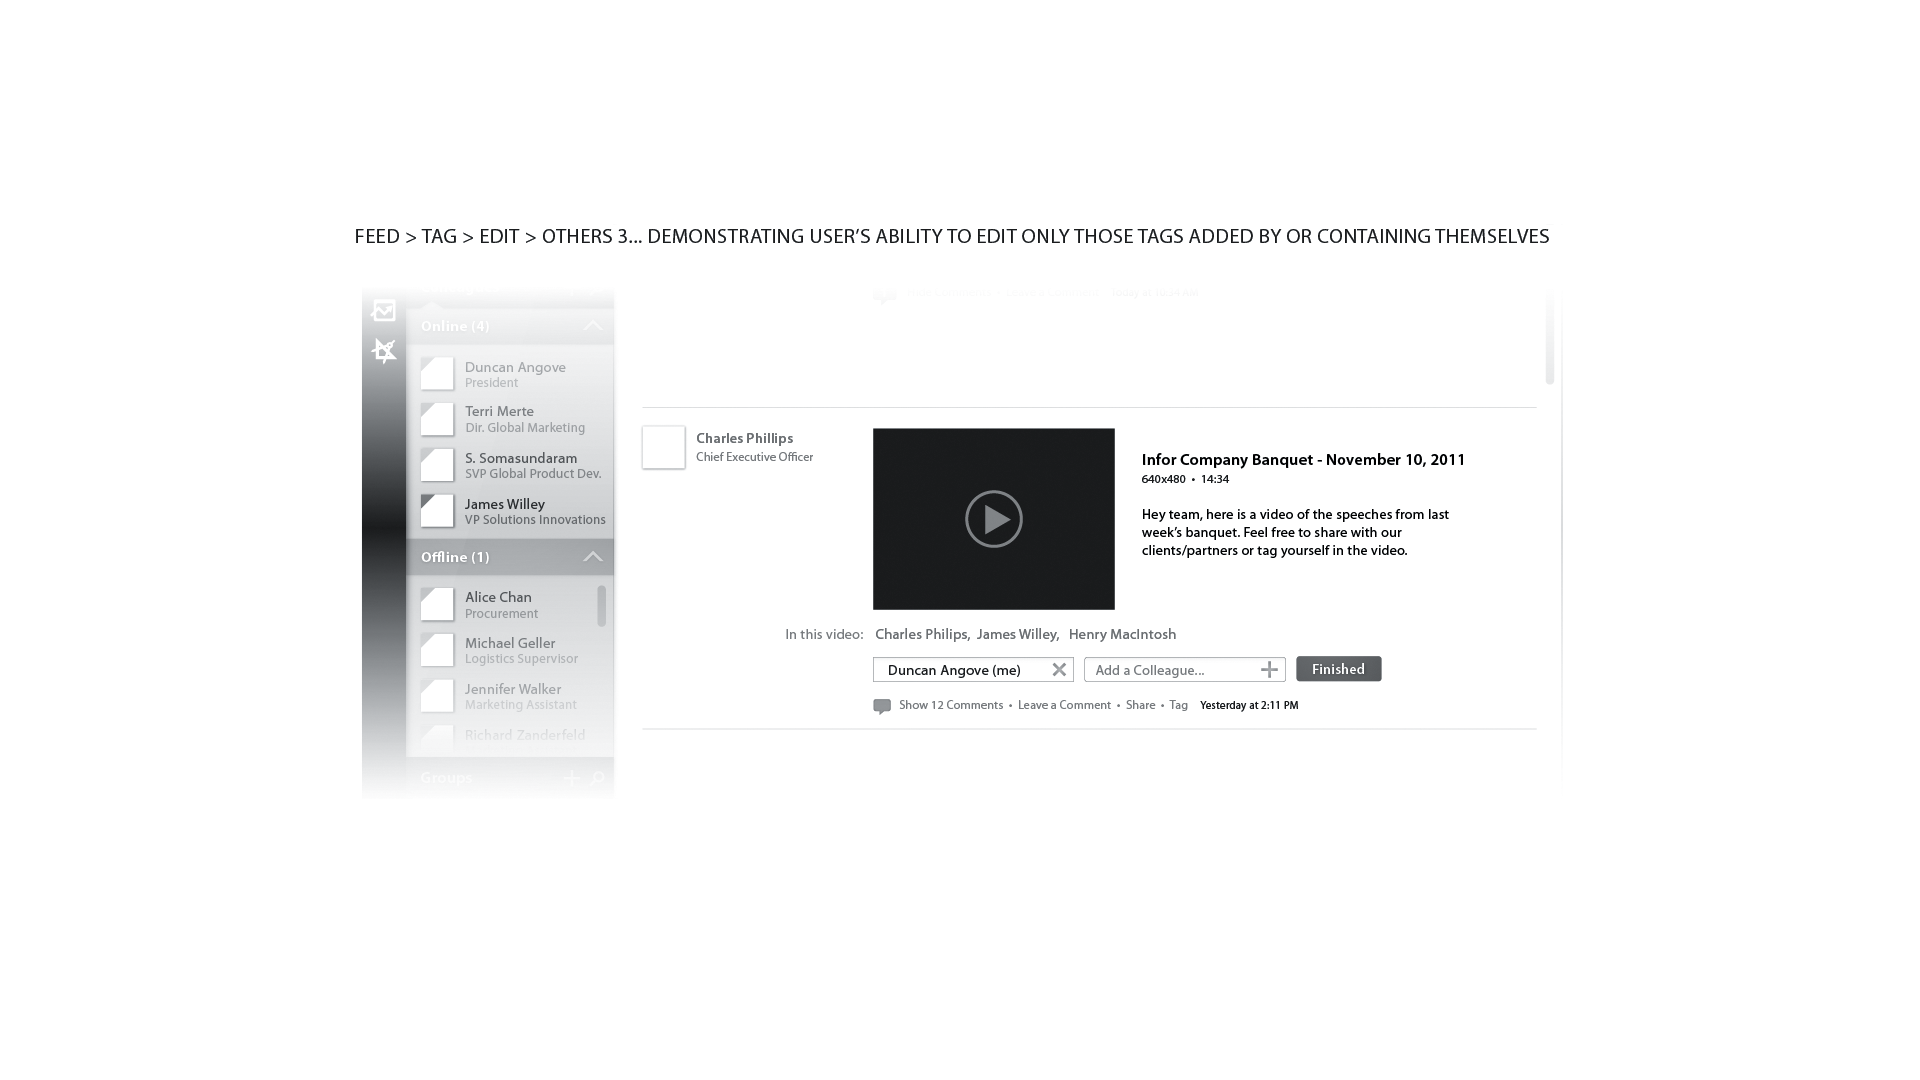Open Charles Phillips' profile name link

(744, 438)
